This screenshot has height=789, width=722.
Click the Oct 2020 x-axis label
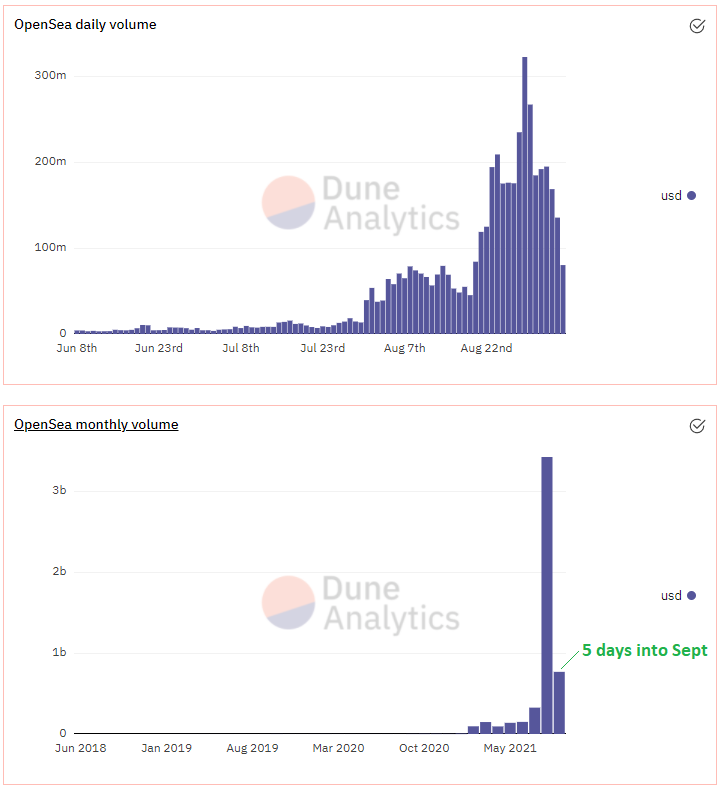click(x=424, y=748)
